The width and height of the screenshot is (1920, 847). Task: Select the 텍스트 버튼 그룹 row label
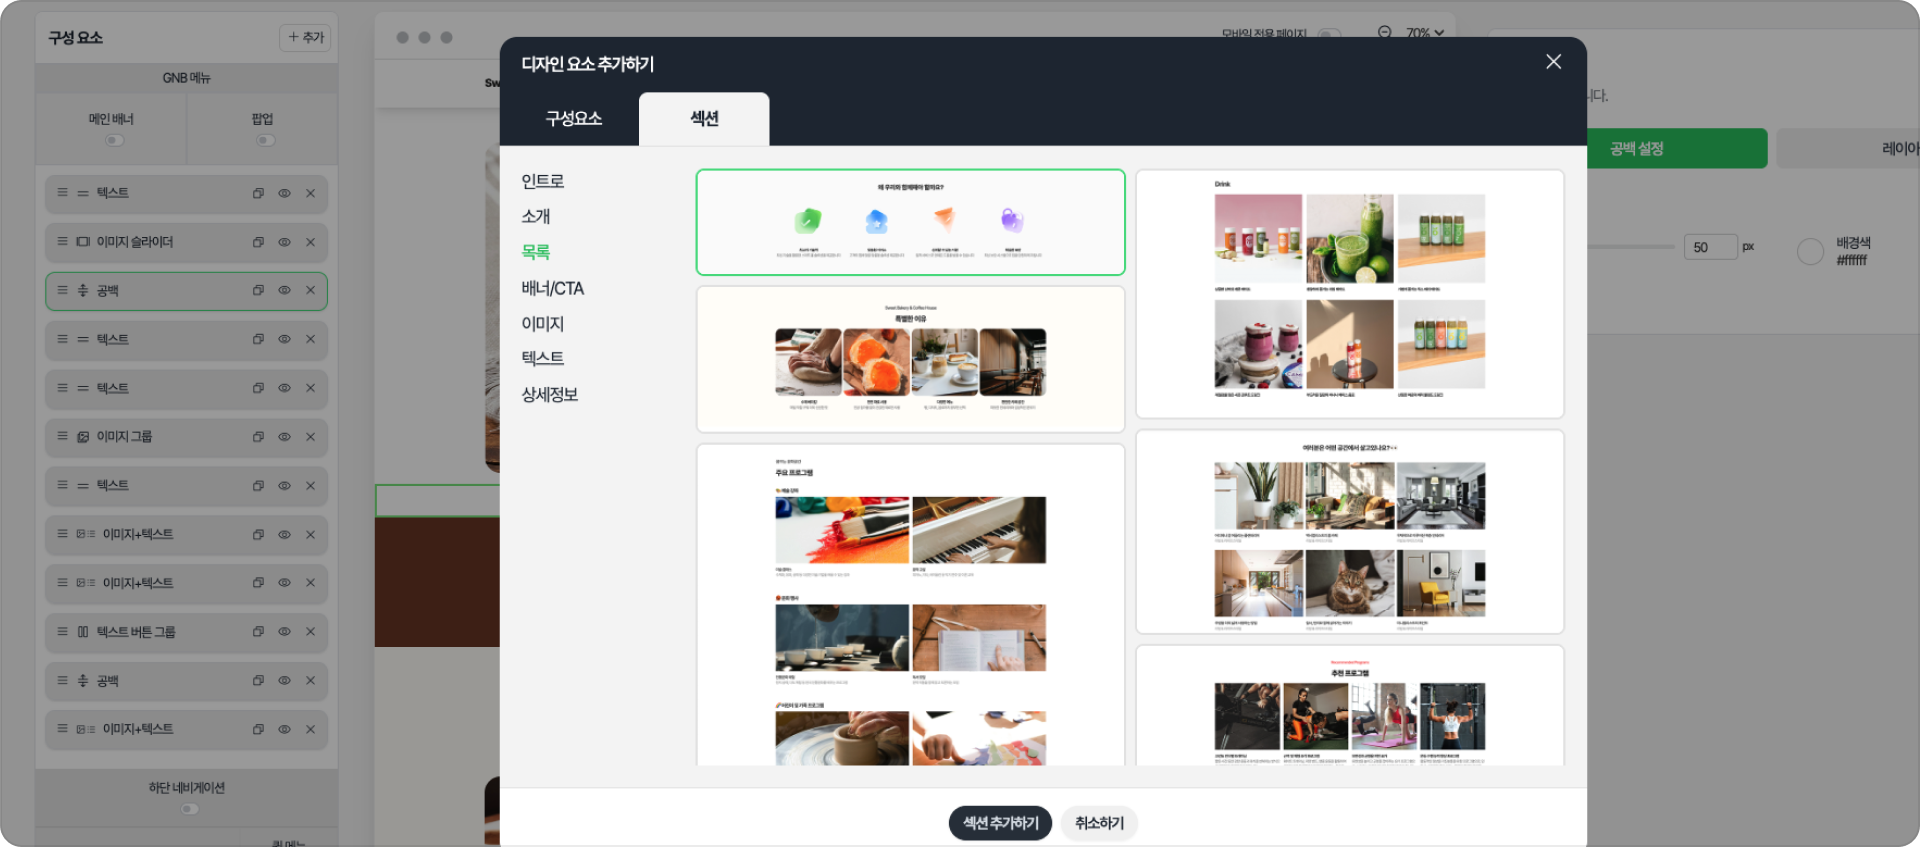pos(136,632)
